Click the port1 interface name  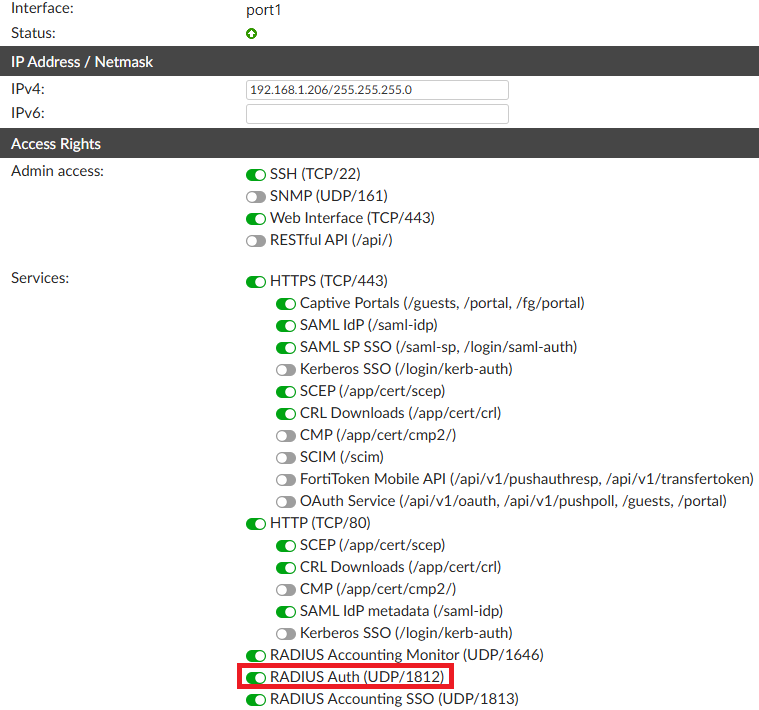click(263, 10)
